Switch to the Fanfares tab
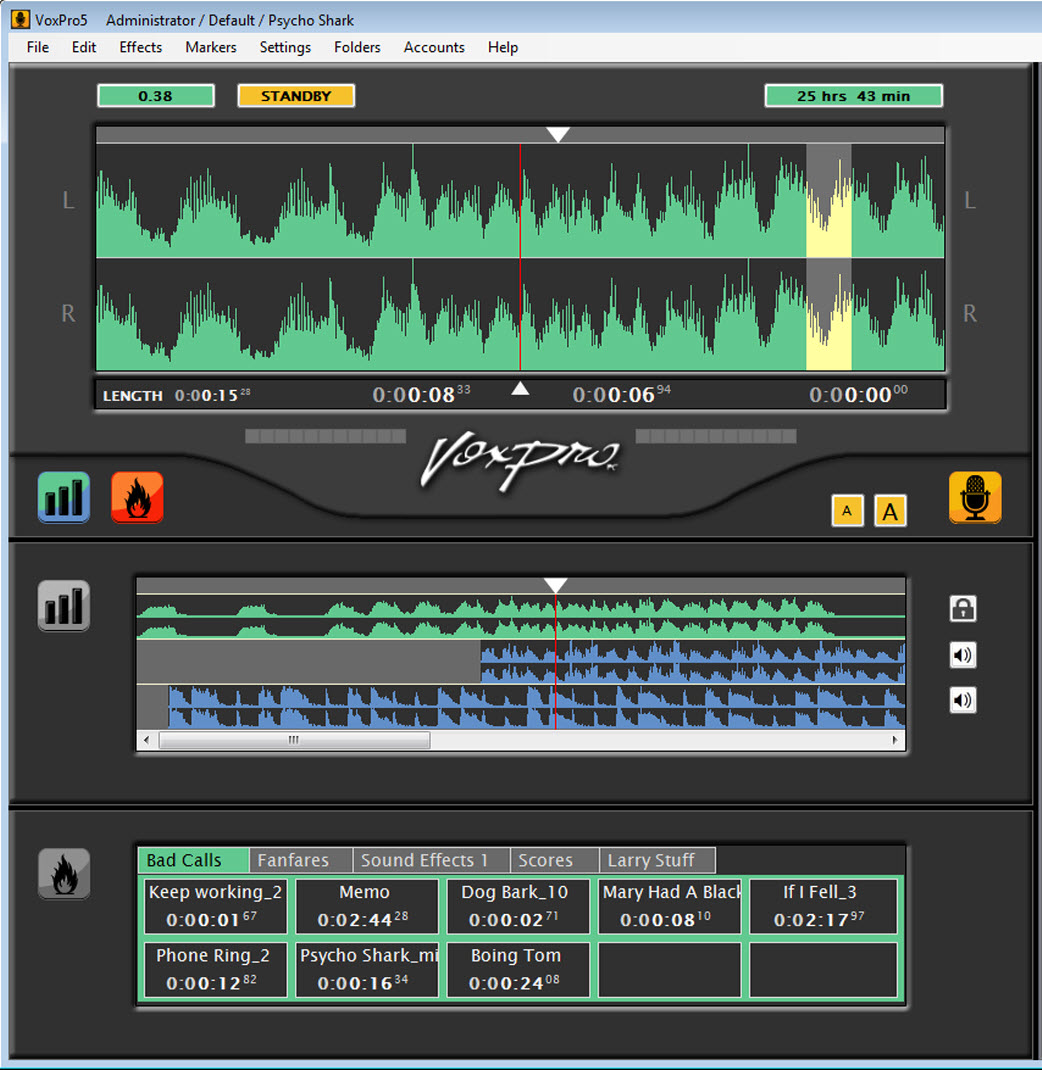The image size is (1042, 1070). coord(299,860)
